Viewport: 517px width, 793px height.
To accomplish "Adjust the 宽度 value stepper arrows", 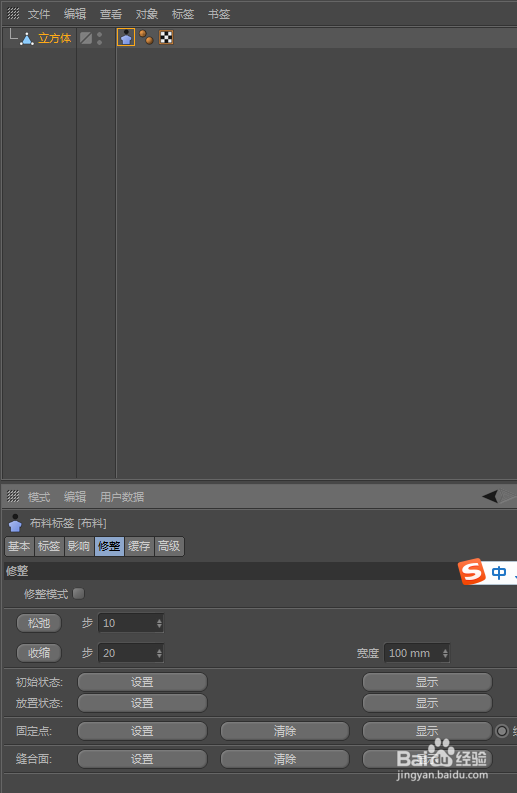I will pos(445,653).
